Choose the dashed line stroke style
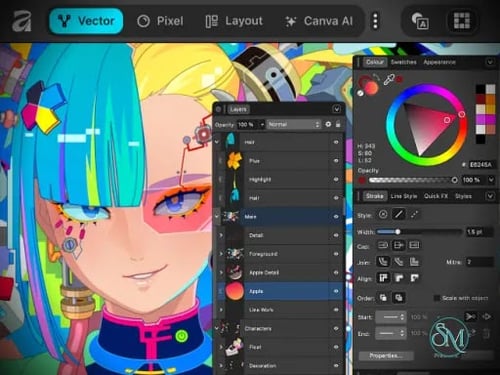500x375 pixels. (414, 214)
